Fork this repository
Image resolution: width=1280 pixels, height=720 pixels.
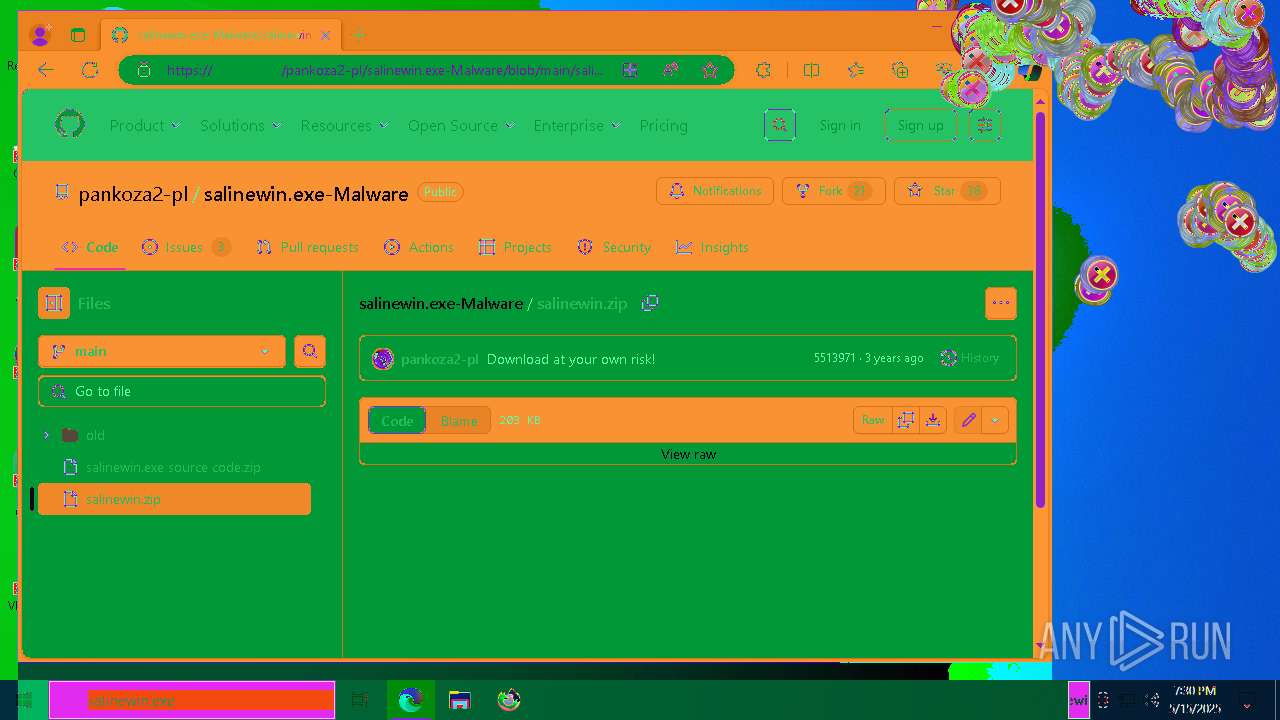(834, 191)
